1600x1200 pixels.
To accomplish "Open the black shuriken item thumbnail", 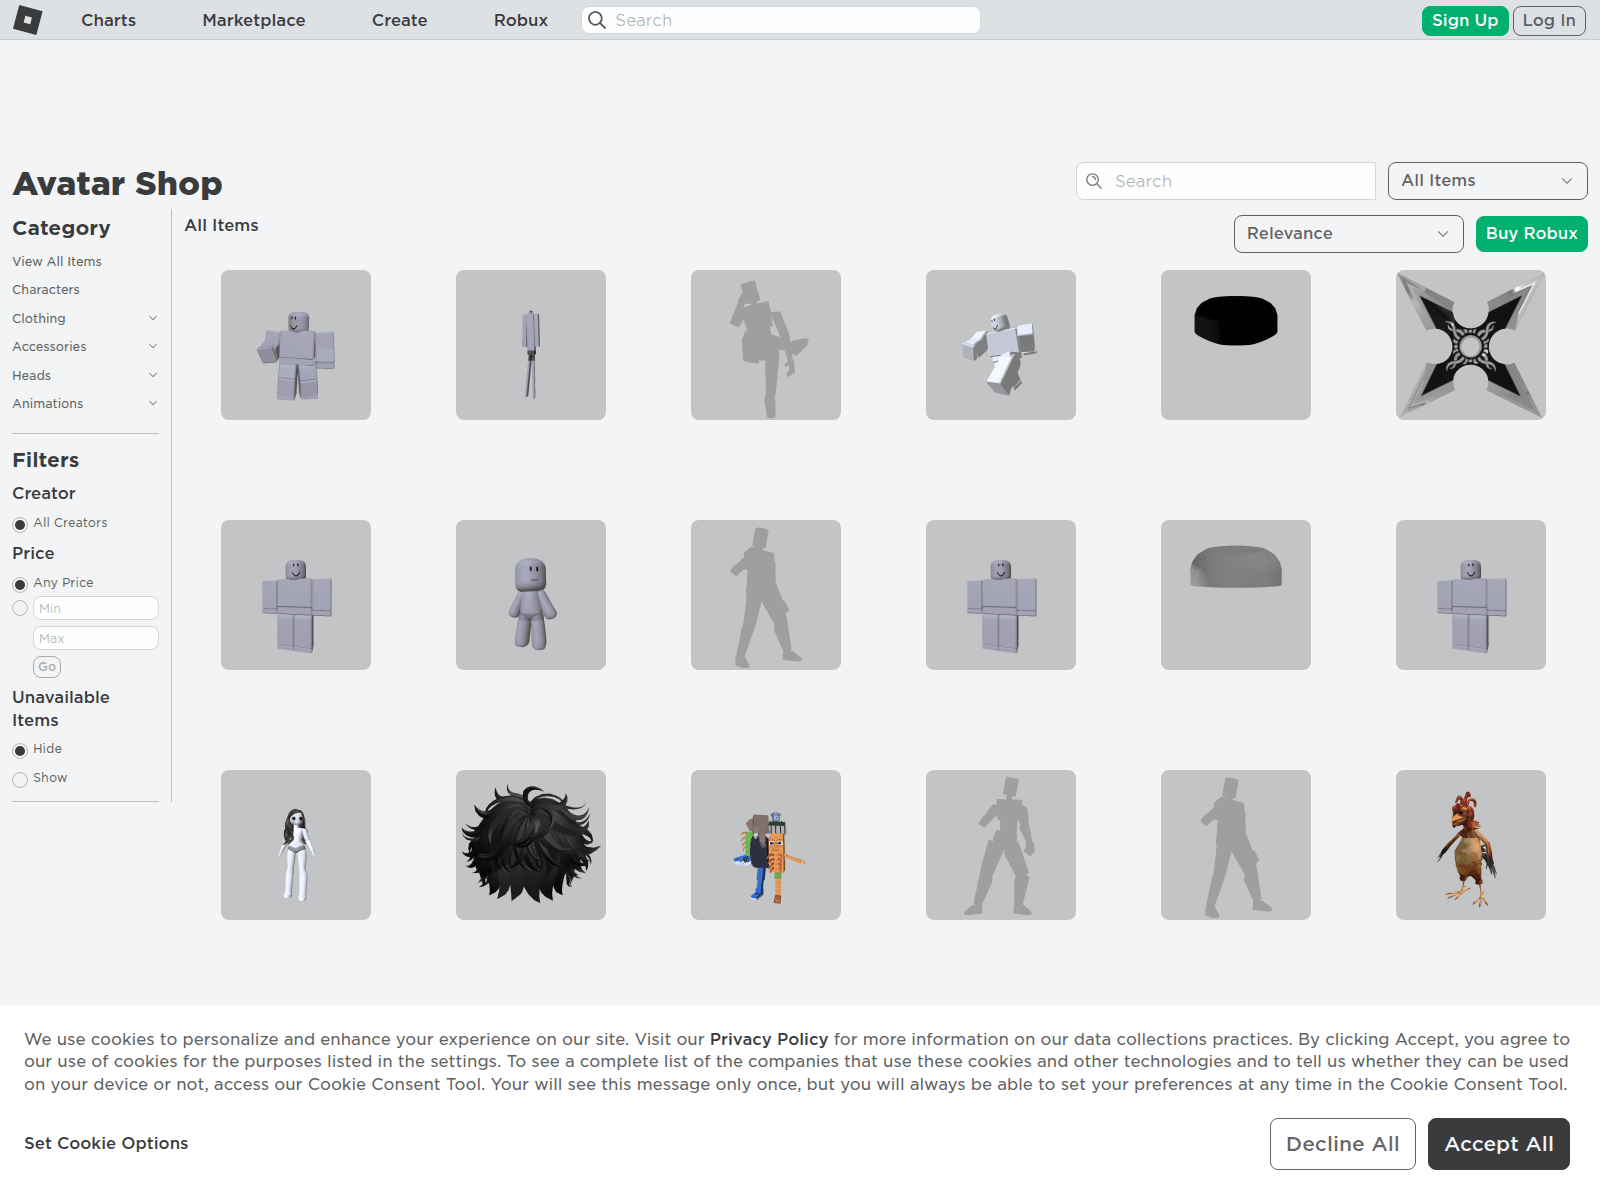I will click(1470, 344).
